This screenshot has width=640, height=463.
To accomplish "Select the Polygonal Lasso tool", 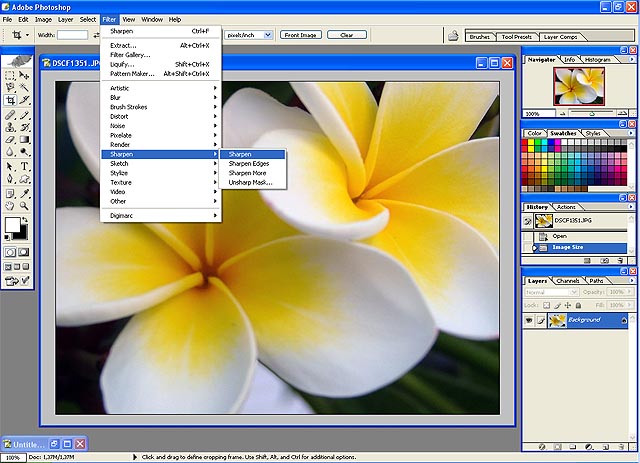I will pyautogui.click(x=10, y=87).
